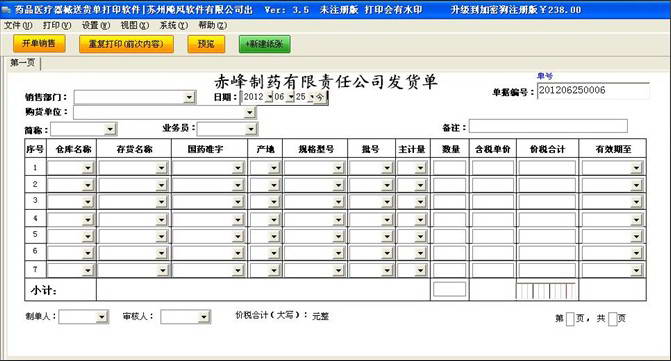
Task: Click the blue 单号 label
Action: (x=545, y=76)
